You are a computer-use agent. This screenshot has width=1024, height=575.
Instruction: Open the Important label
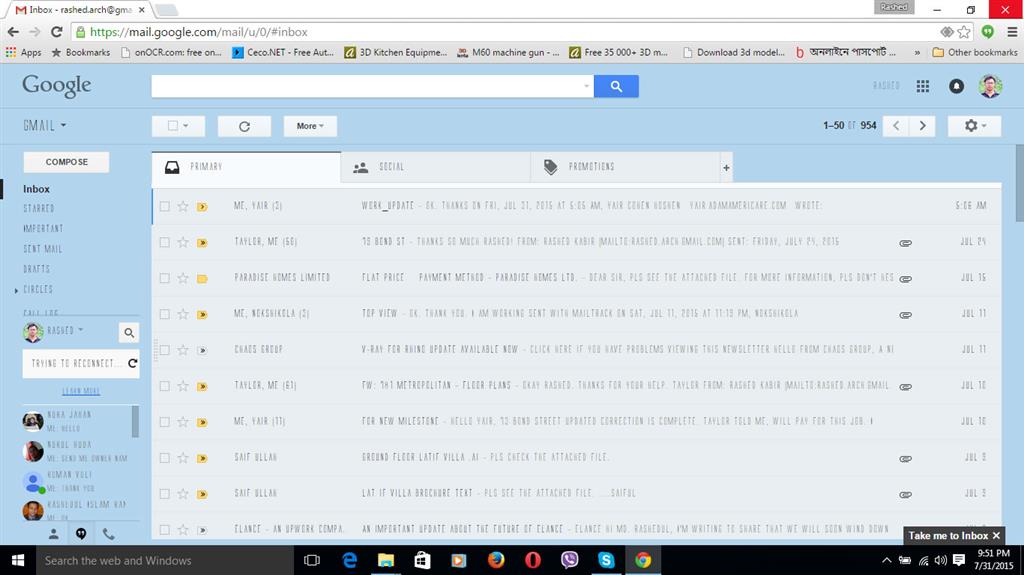click(43, 229)
